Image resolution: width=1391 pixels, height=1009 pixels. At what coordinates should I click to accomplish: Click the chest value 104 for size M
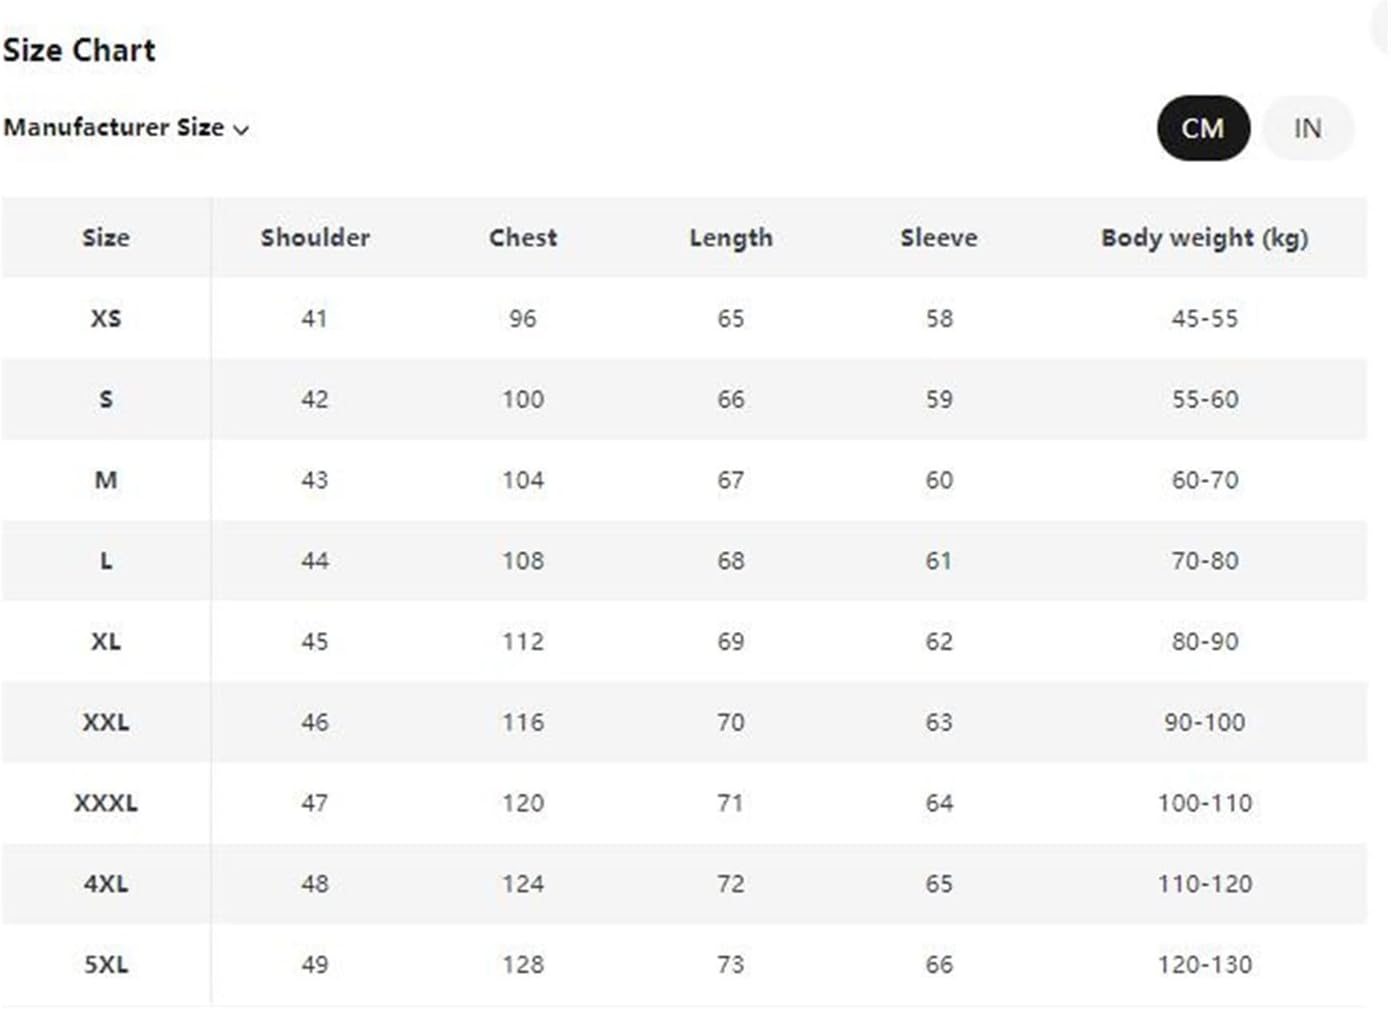522,480
